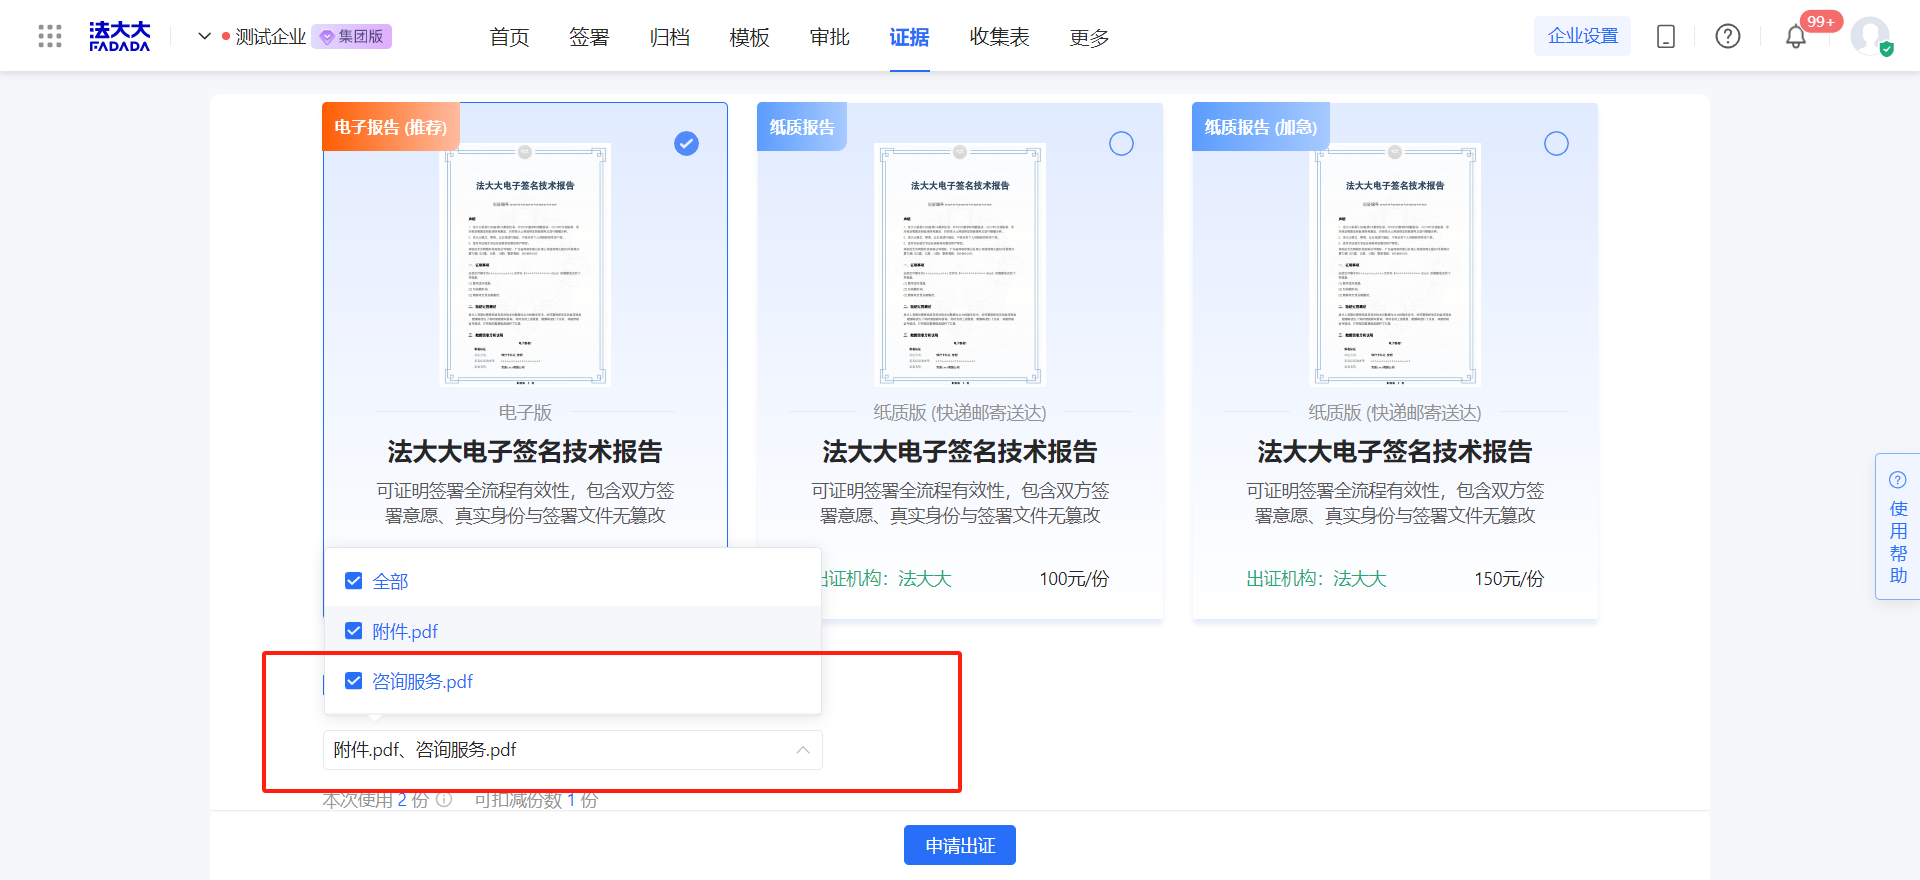The height and width of the screenshot is (880, 1920).
Task: Select the 纸质报告 (加急) radio option
Action: click(x=1556, y=144)
